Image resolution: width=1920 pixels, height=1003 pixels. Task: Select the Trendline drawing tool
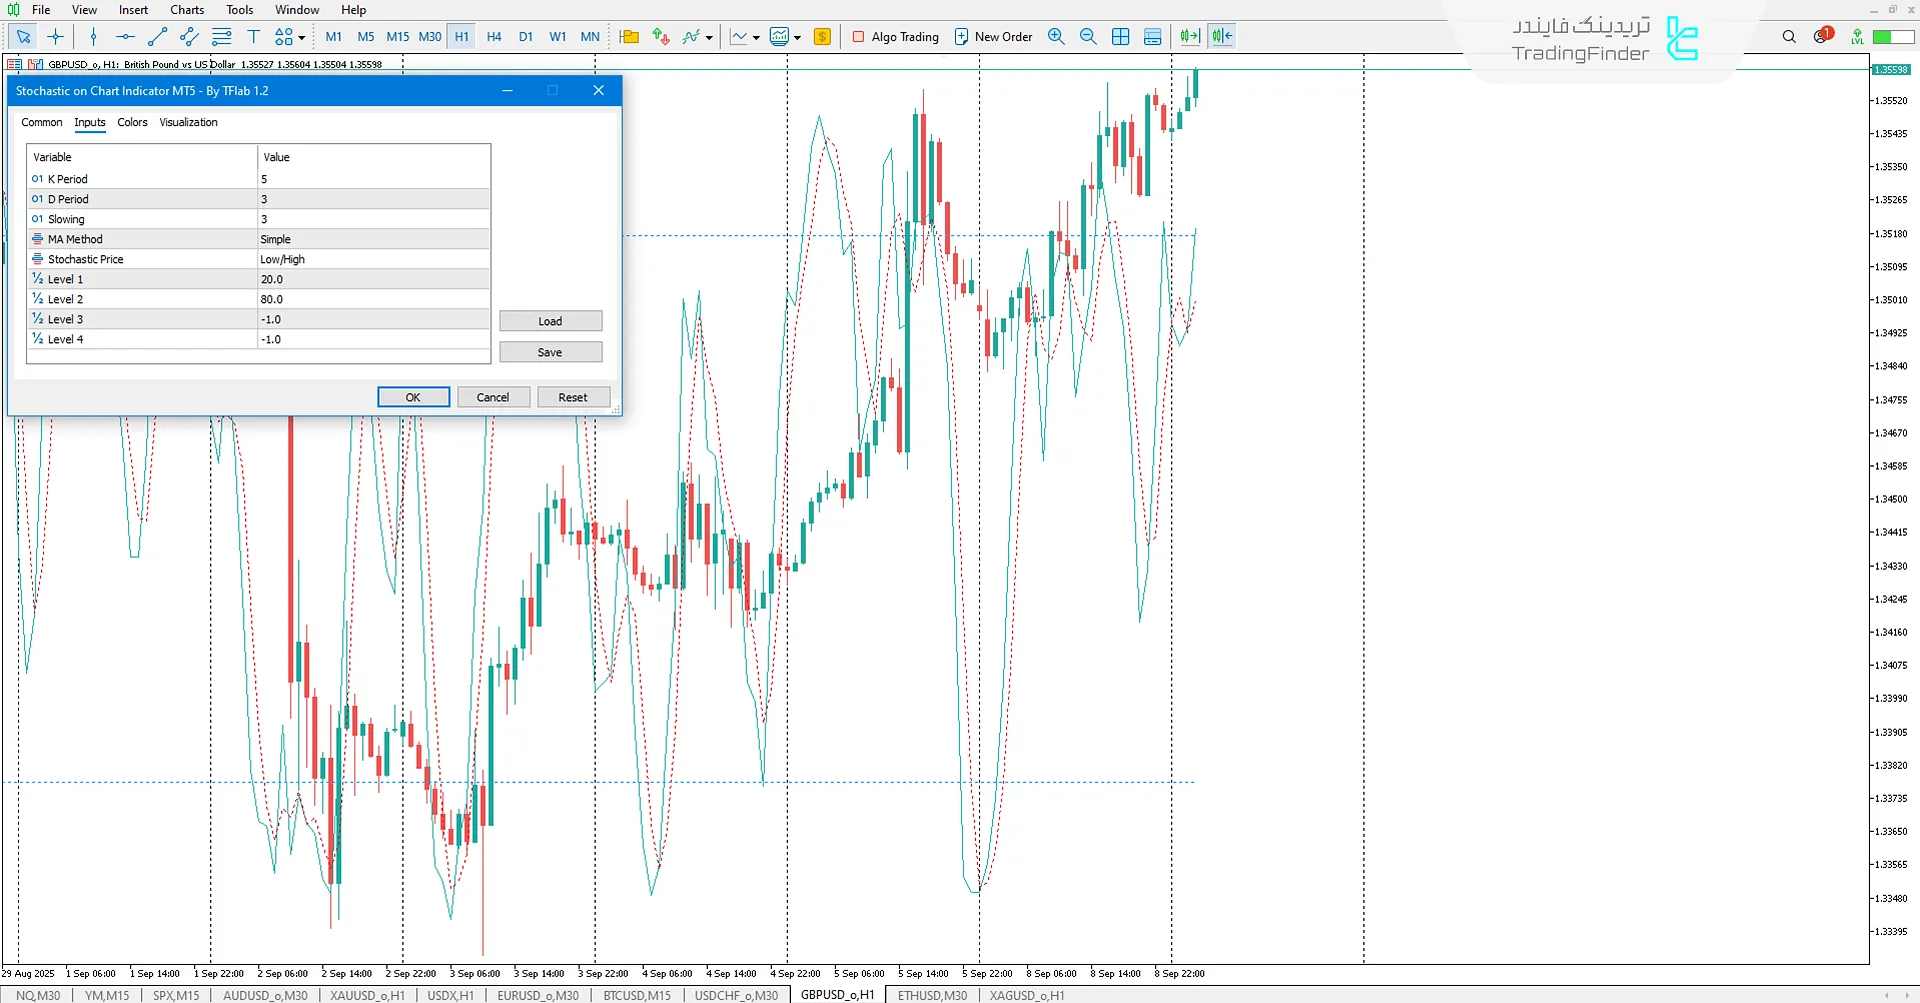click(x=157, y=36)
